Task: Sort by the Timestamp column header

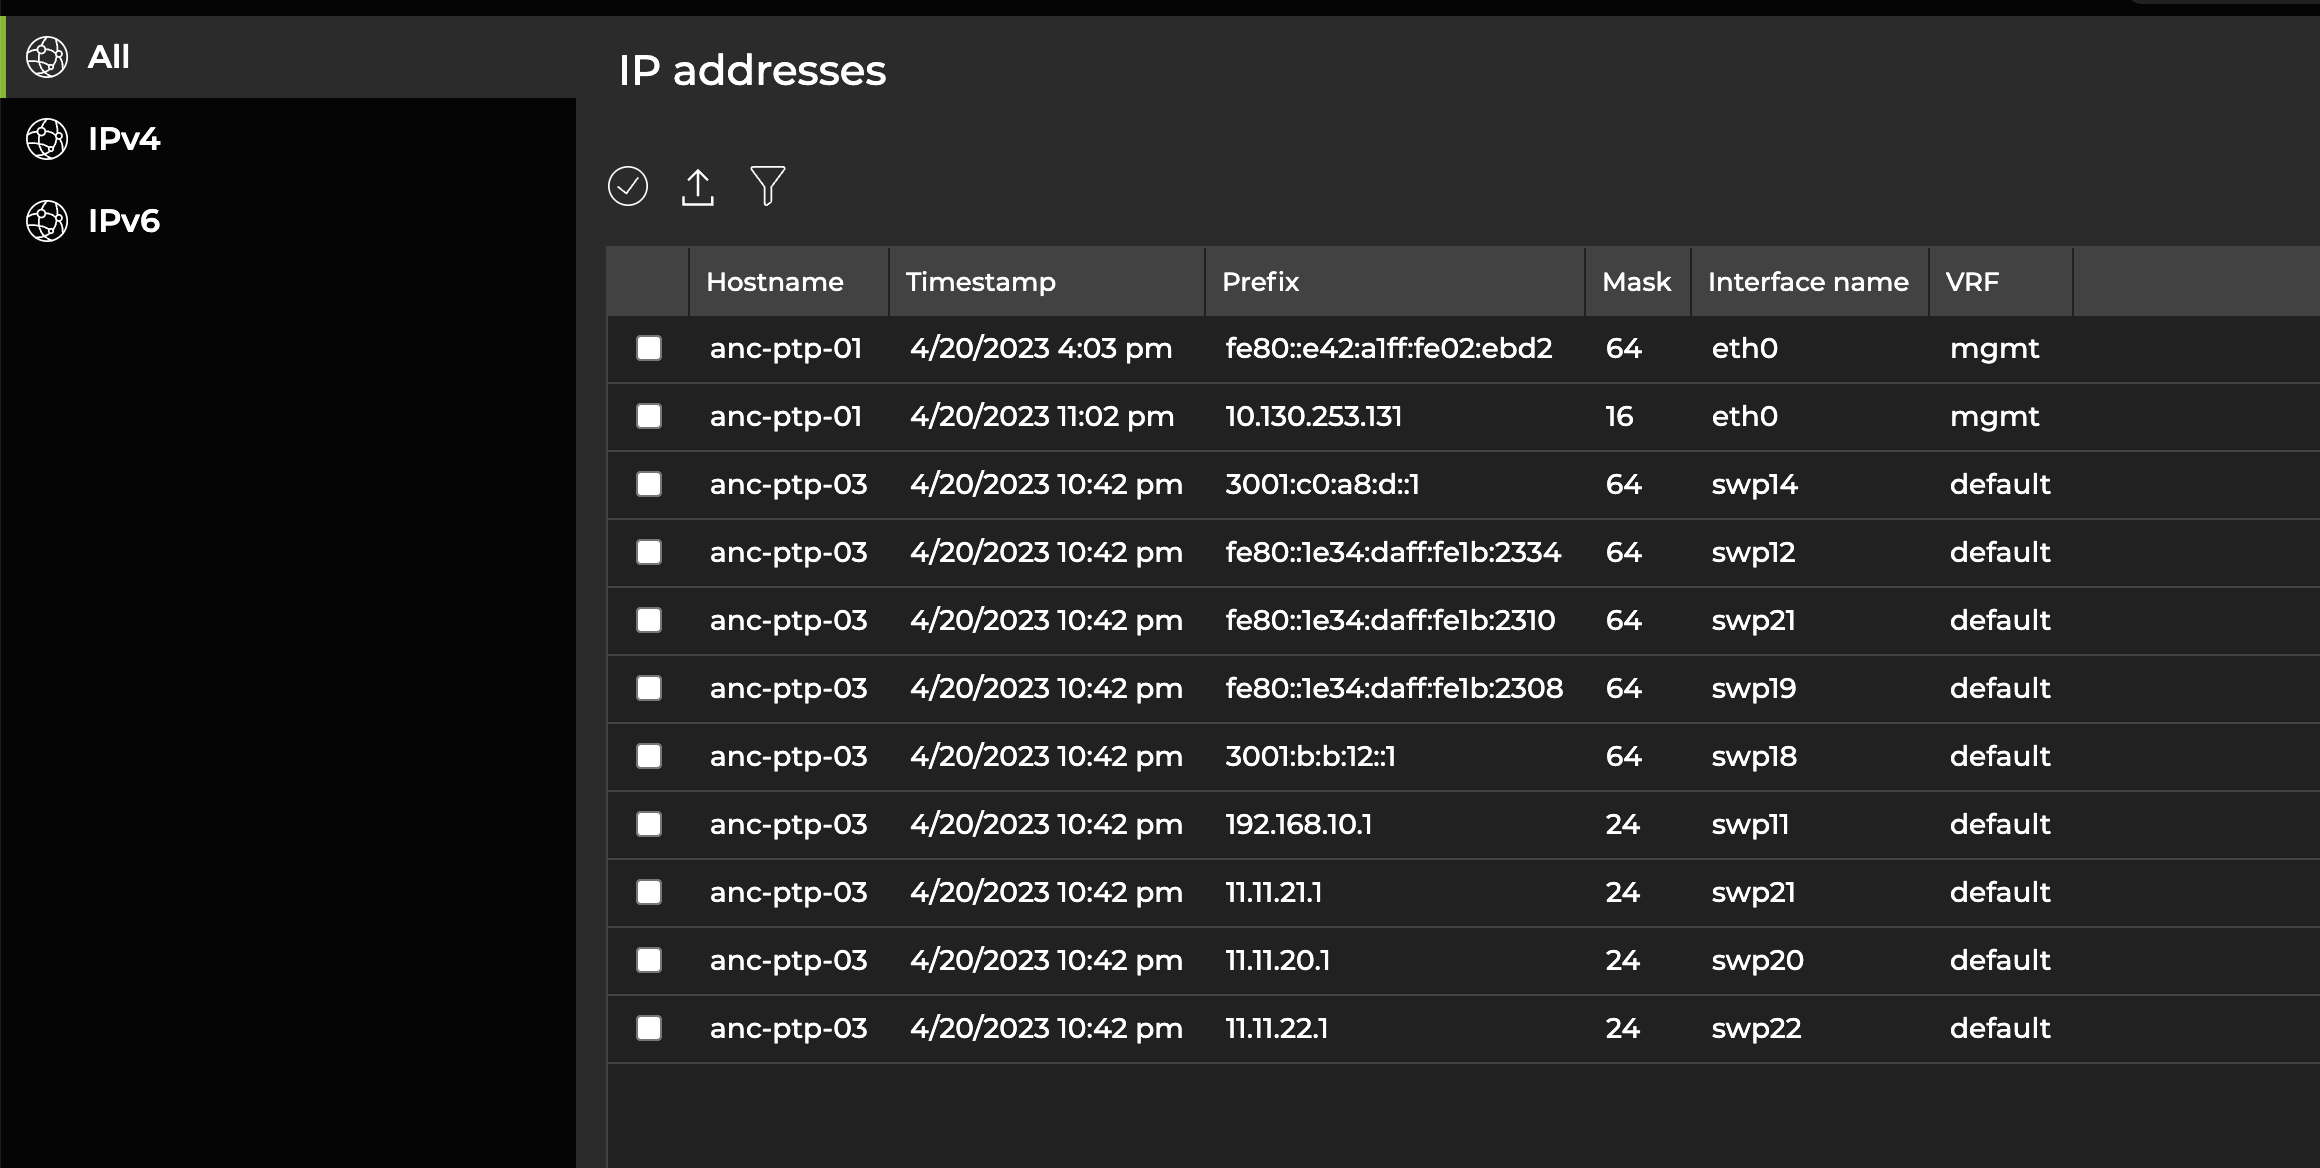Action: pos(980,282)
